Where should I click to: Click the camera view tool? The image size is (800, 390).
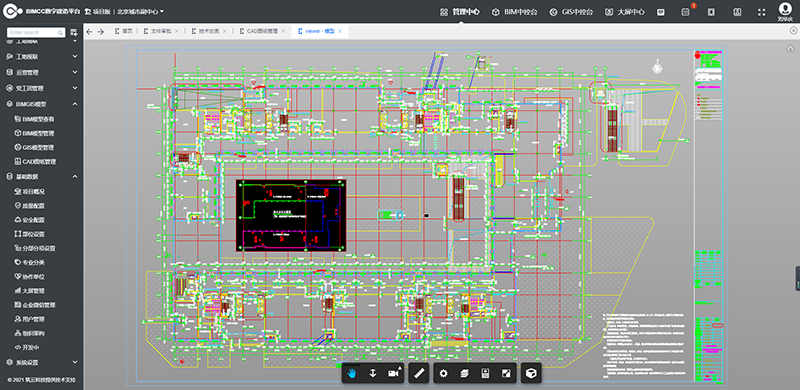click(393, 373)
